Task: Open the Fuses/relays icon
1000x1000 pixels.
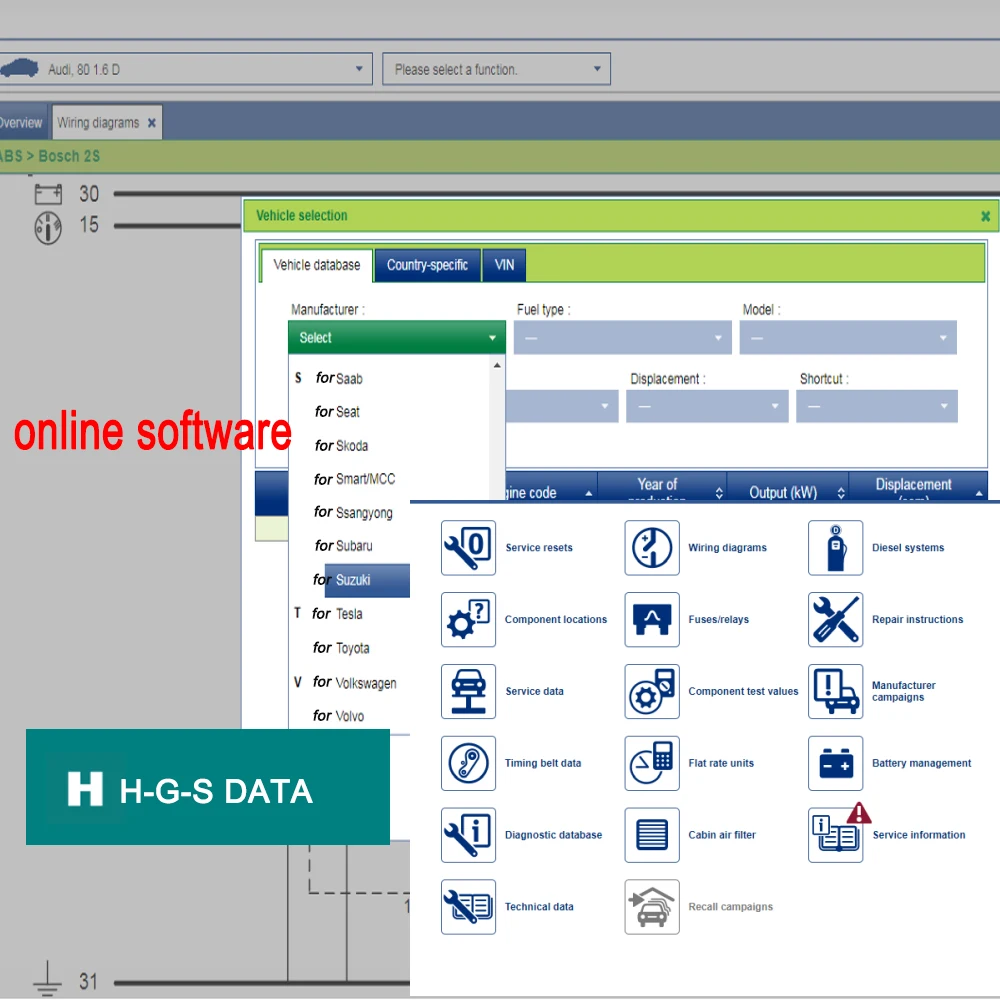Action: pos(652,619)
